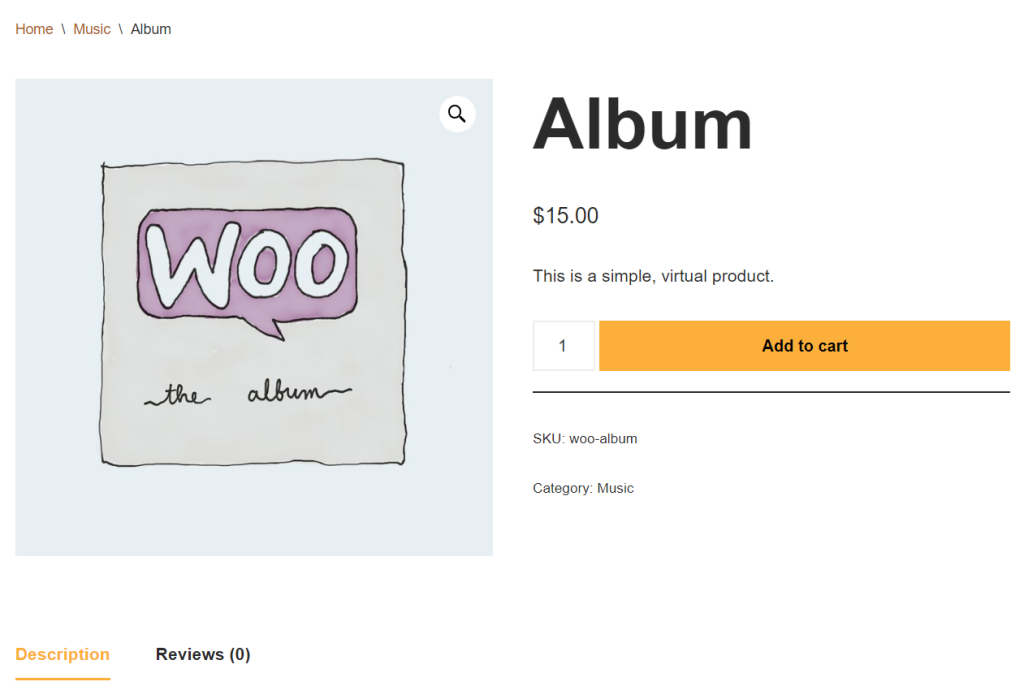This screenshot has height=699, width=1024.
Task: Visit the Music breadcrumb link
Action: [x=91, y=29]
